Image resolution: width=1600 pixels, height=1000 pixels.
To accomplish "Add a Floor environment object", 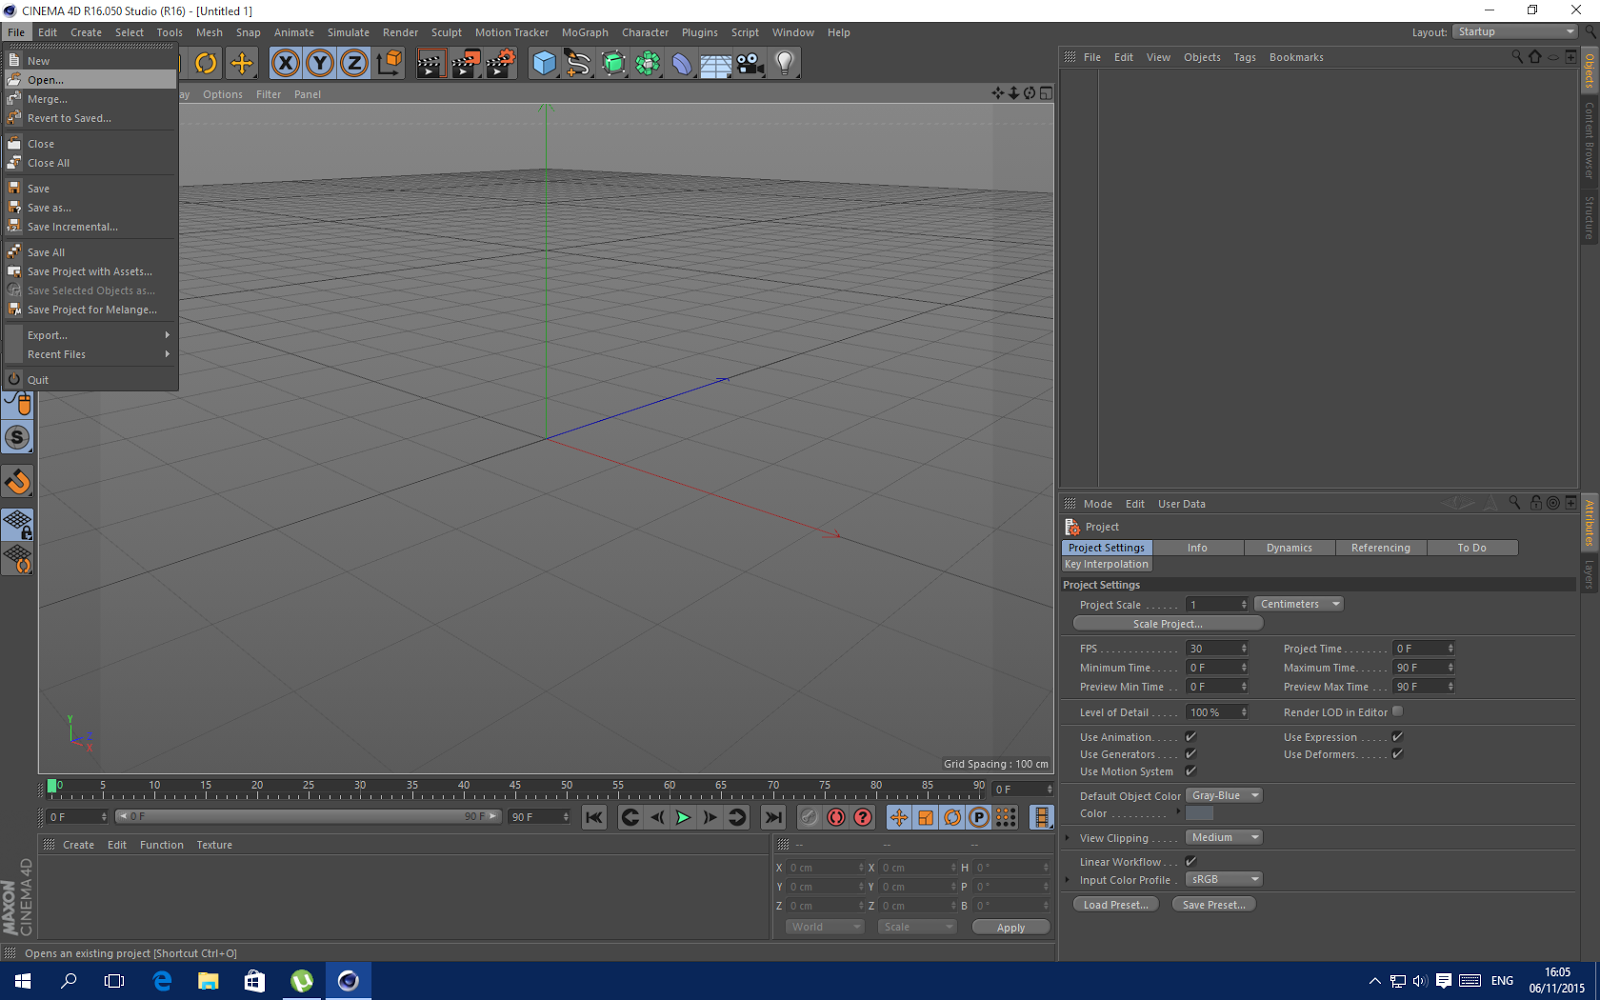I will 716,63.
